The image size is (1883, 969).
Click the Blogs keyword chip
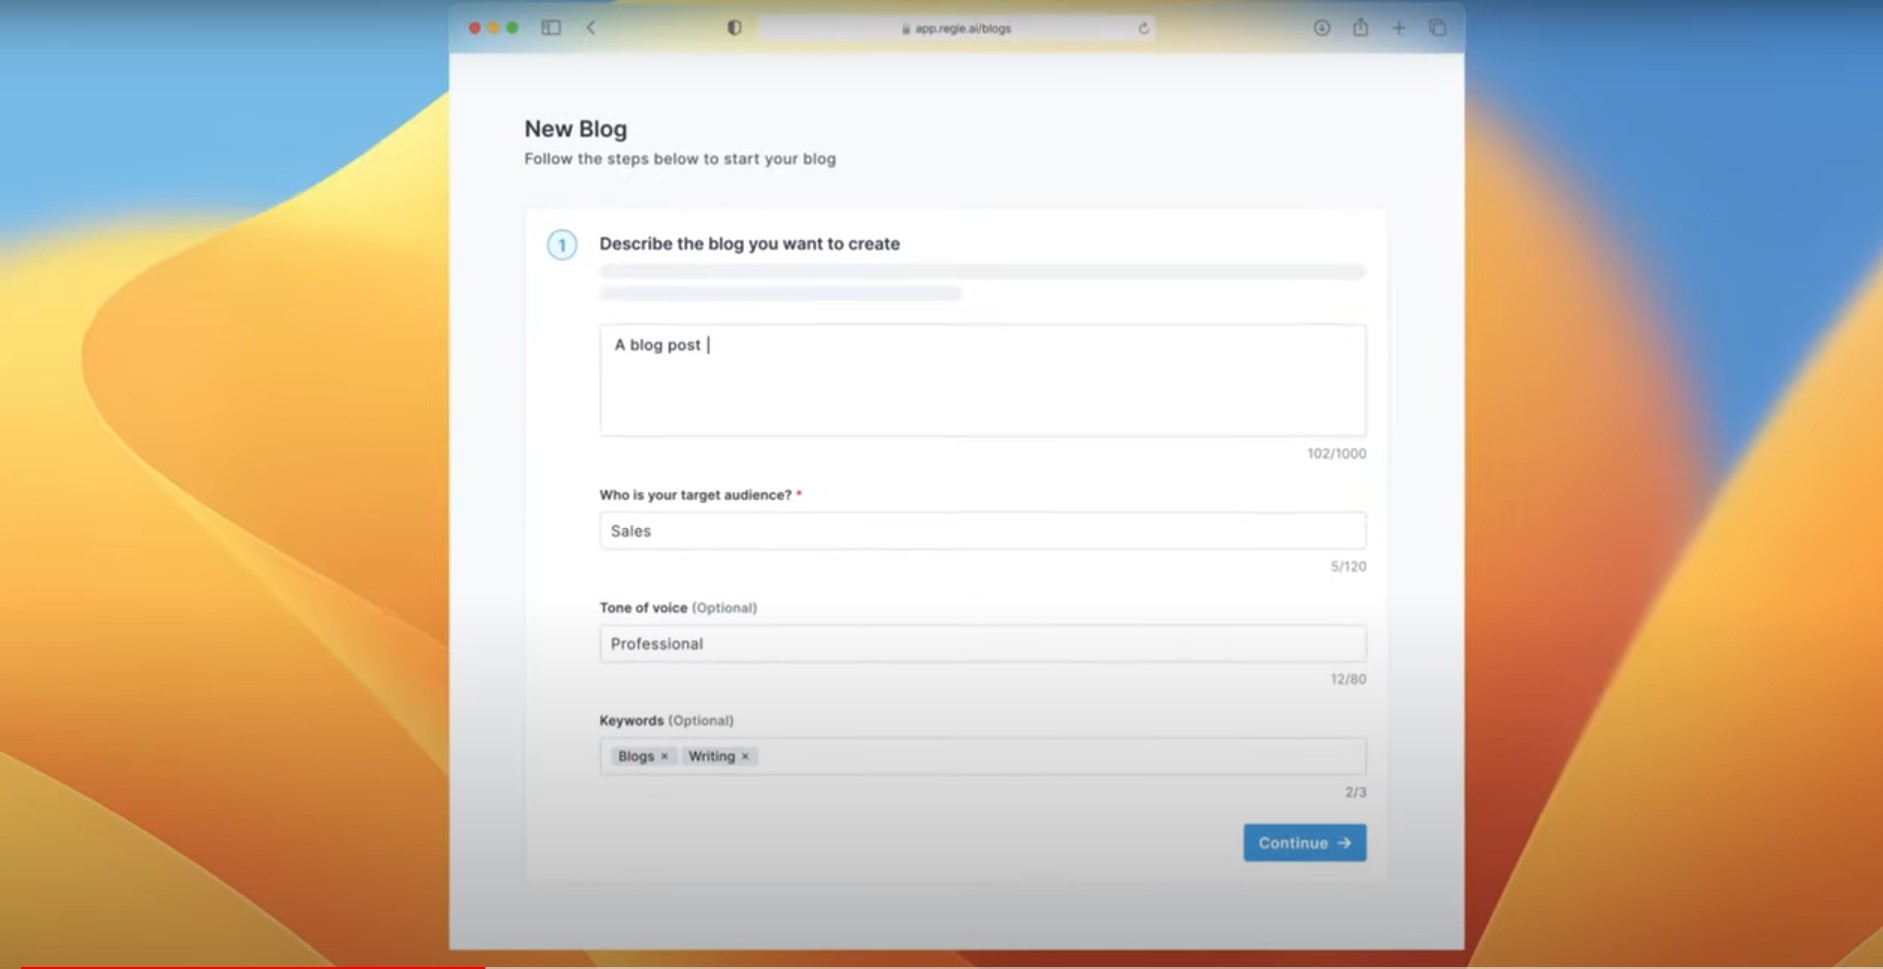tap(643, 757)
